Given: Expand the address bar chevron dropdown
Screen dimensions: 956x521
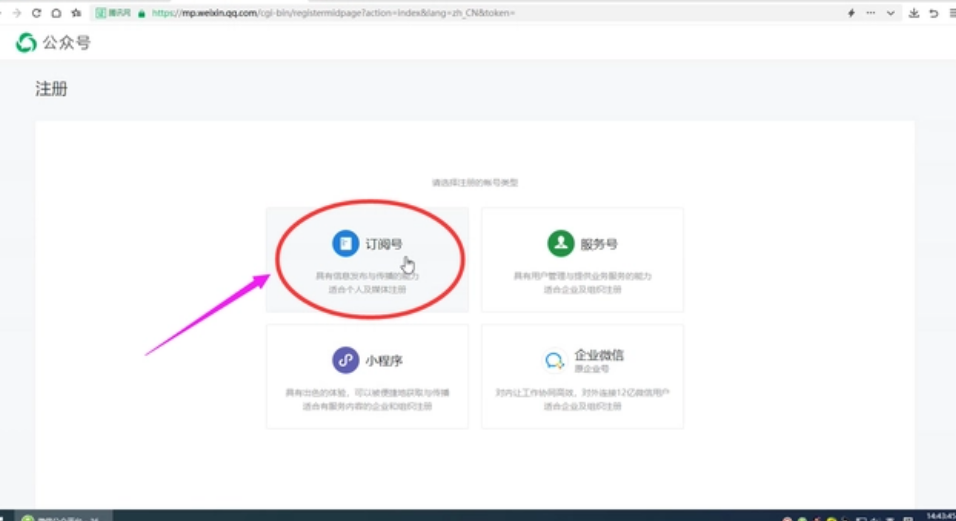Looking at the screenshot, I should (891, 13).
